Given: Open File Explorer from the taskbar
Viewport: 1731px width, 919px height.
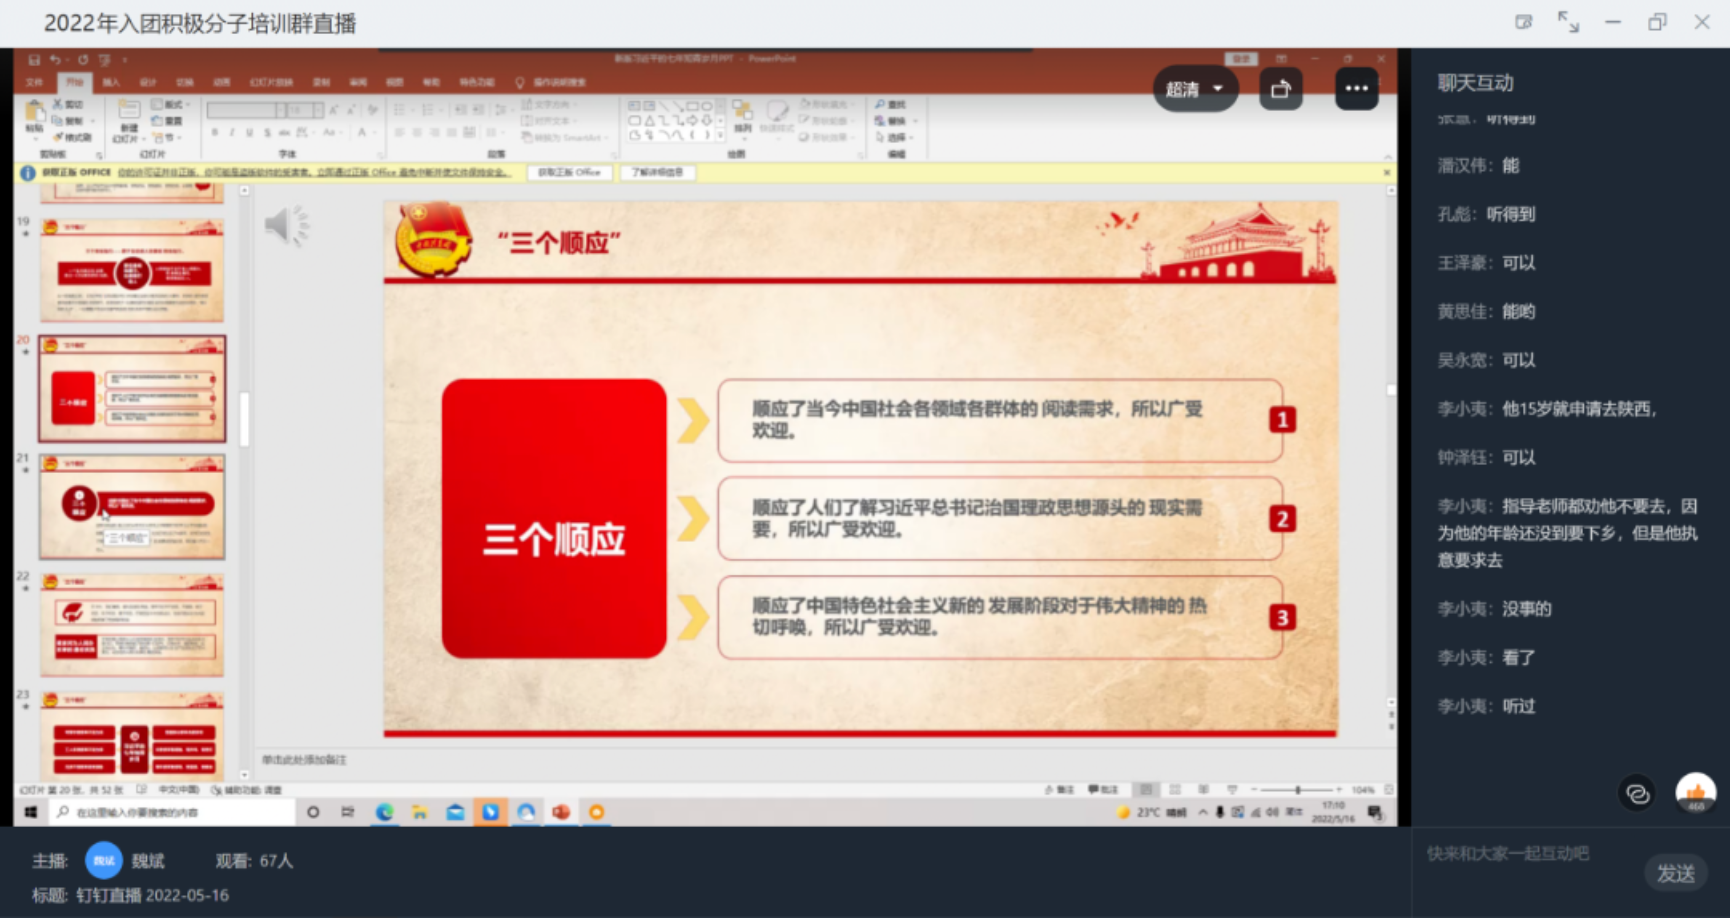Looking at the screenshot, I should (420, 812).
